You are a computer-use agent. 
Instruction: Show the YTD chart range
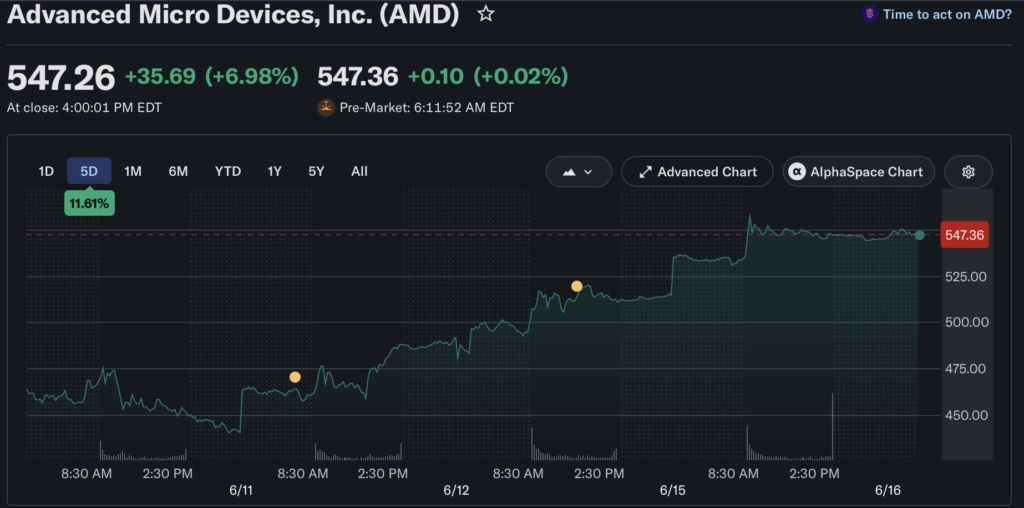pos(228,172)
